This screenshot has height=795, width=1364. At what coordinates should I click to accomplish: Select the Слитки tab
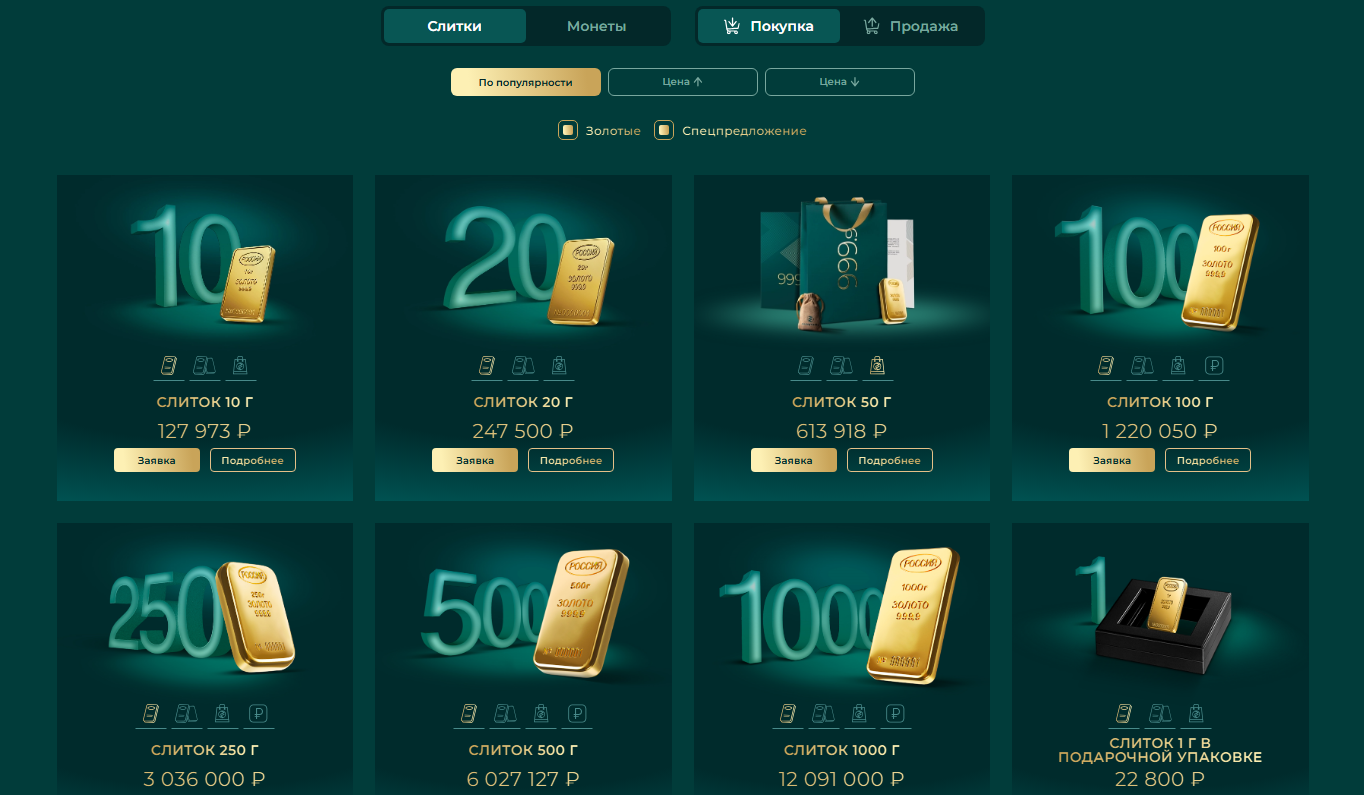[x=455, y=26]
